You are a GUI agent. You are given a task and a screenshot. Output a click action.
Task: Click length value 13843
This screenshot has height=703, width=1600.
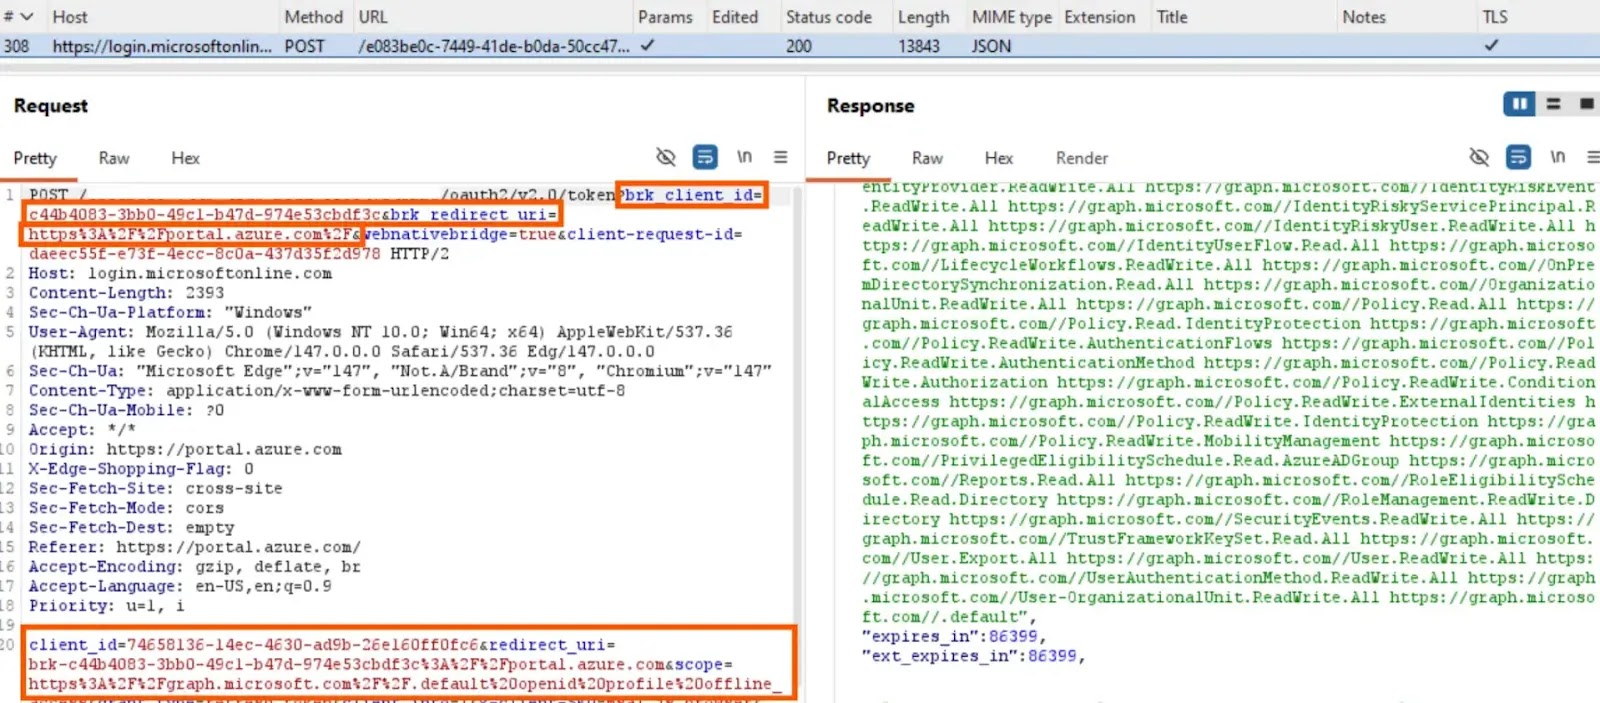918,46
